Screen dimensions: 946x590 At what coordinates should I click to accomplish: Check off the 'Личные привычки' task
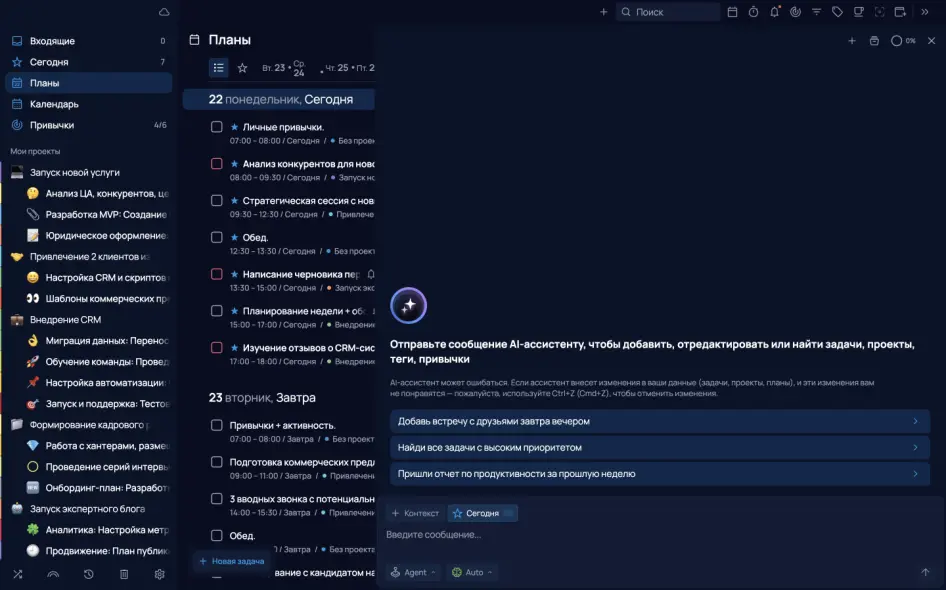coord(217,127)
